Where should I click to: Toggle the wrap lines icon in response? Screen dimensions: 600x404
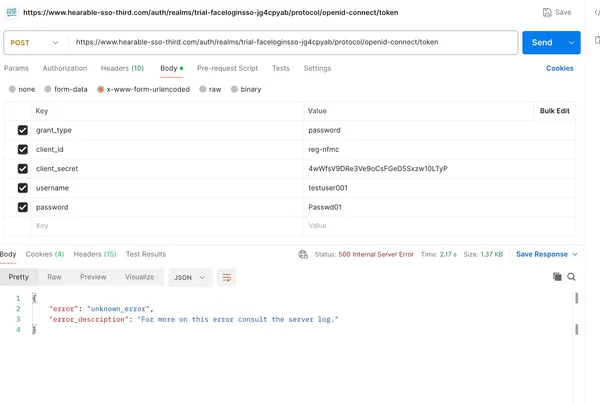click(x=227, y=277)
